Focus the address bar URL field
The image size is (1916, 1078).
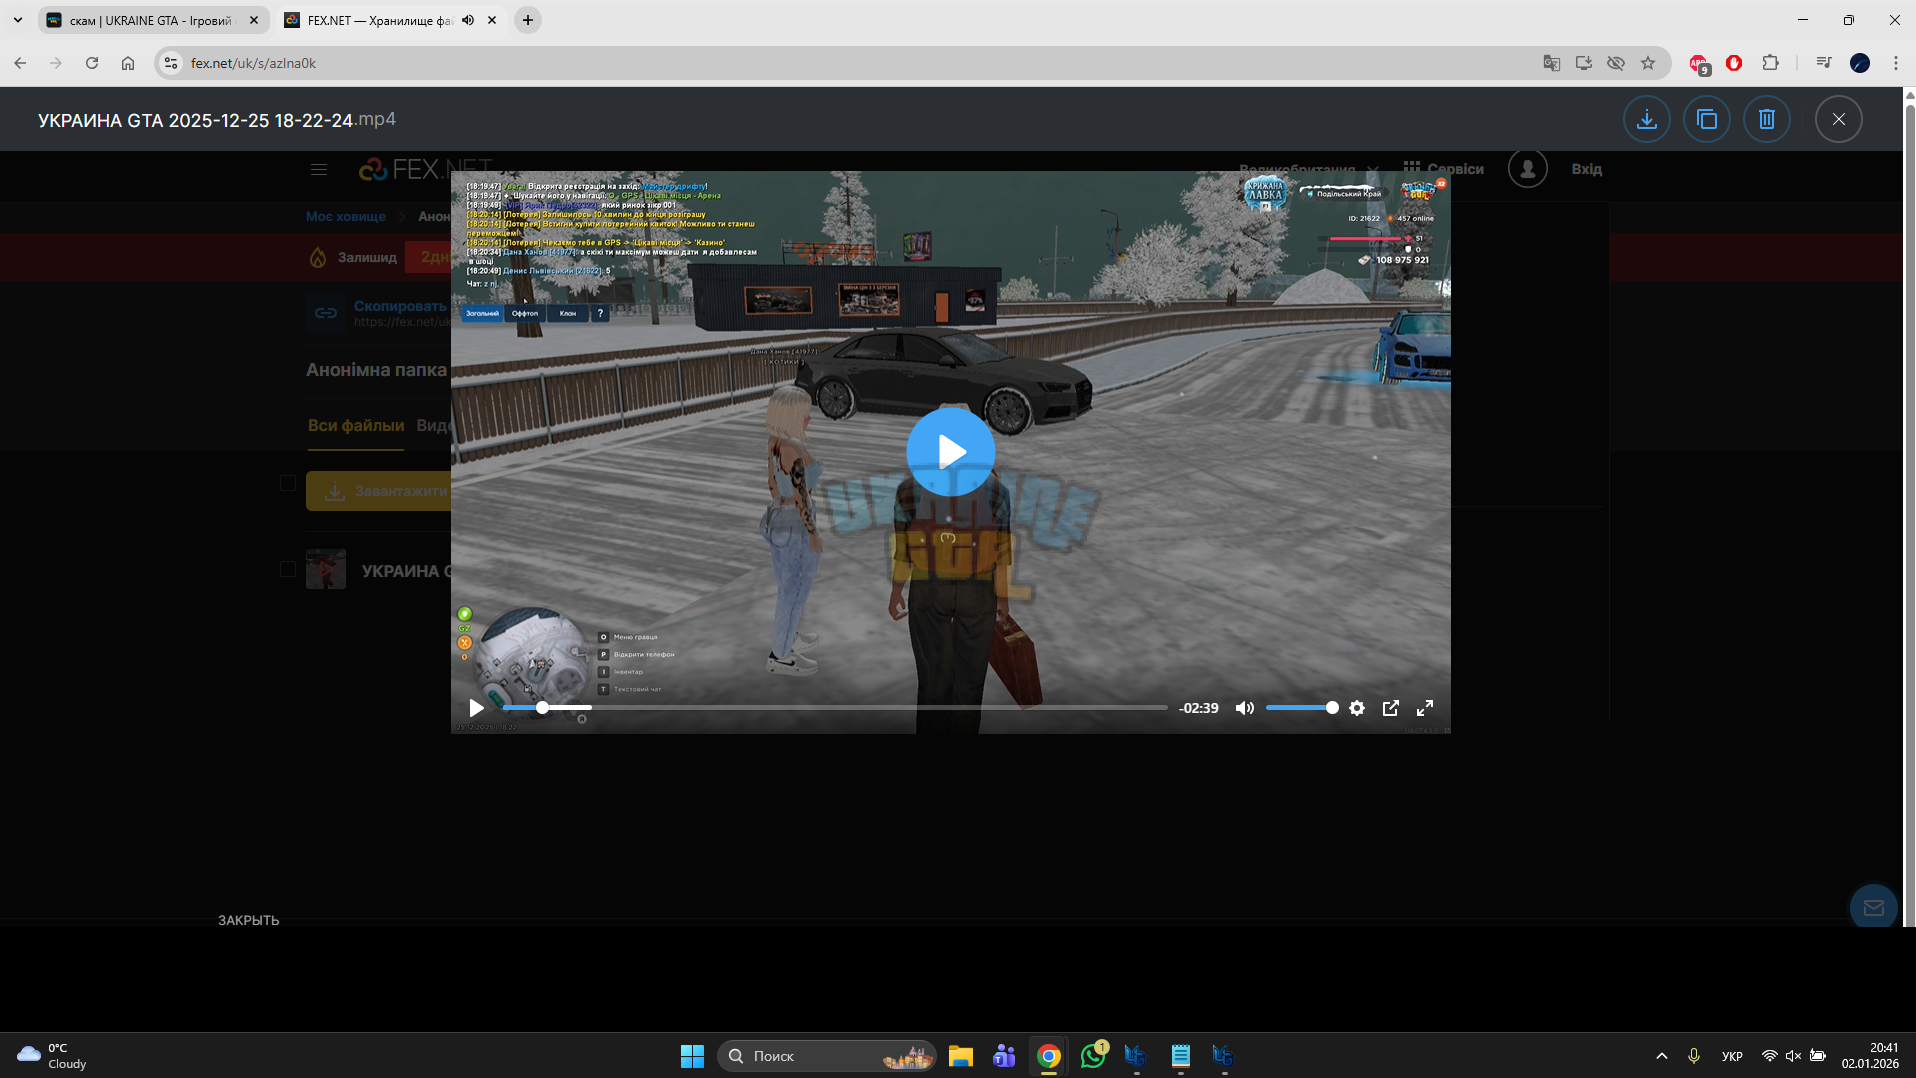860,63
